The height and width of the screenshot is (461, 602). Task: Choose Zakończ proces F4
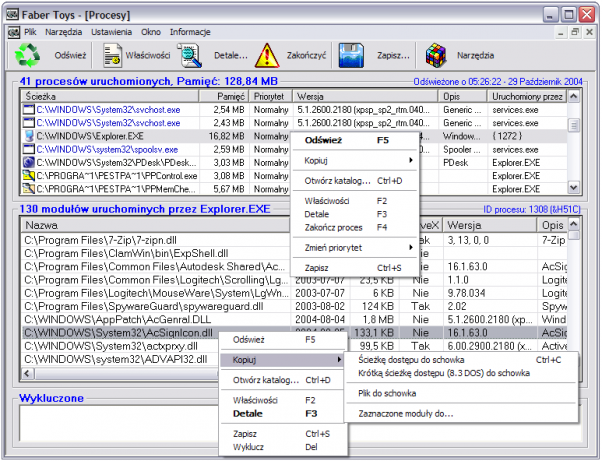(354, 228)
